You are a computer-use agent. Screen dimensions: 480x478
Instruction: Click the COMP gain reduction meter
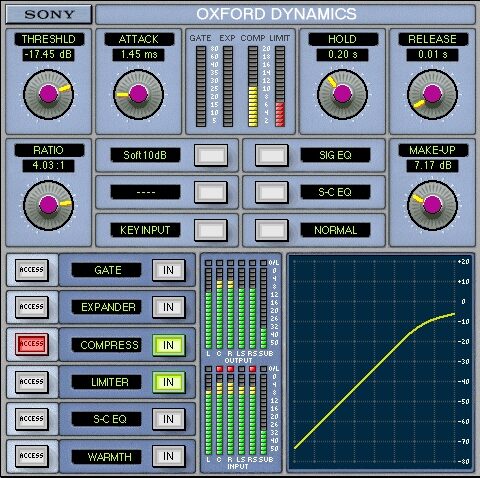pyautogui.click(x=253, y=87)
